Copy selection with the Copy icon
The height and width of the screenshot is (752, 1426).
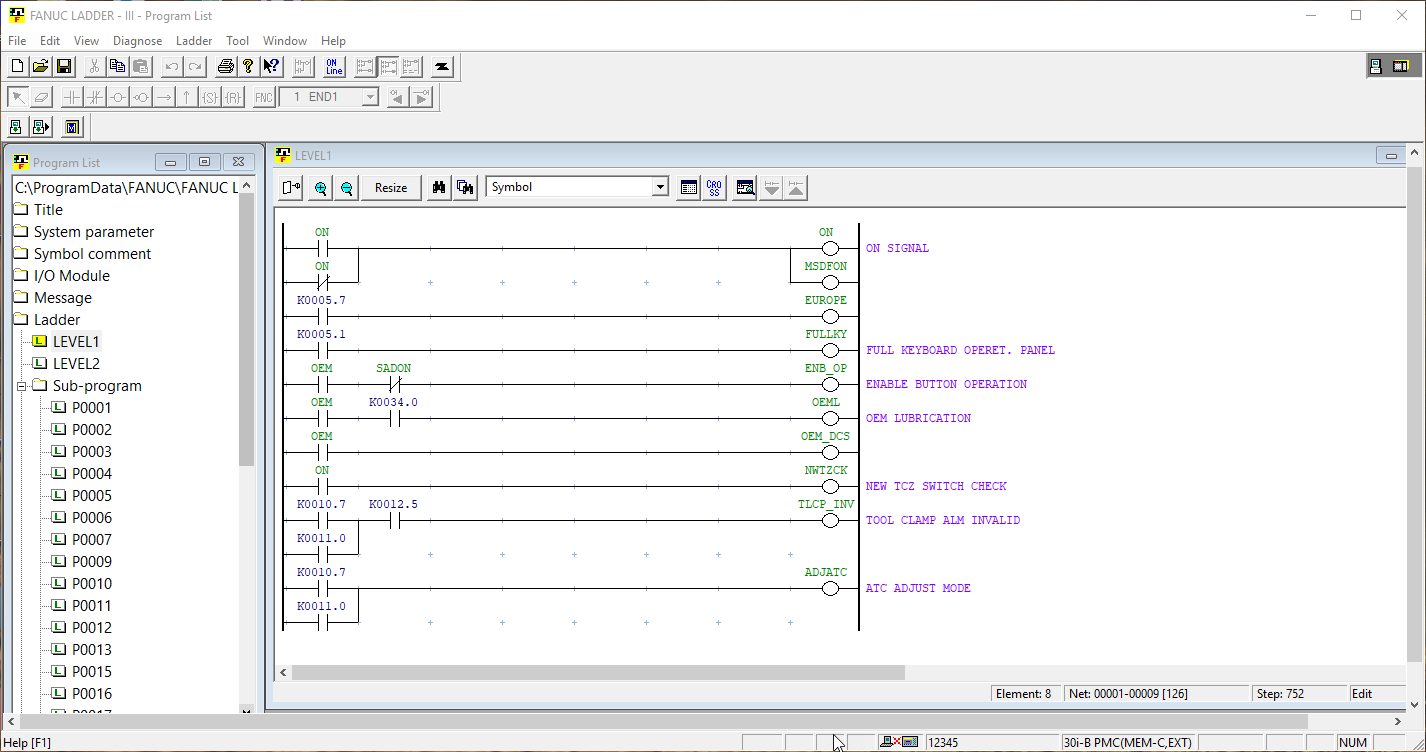(117, 67)
